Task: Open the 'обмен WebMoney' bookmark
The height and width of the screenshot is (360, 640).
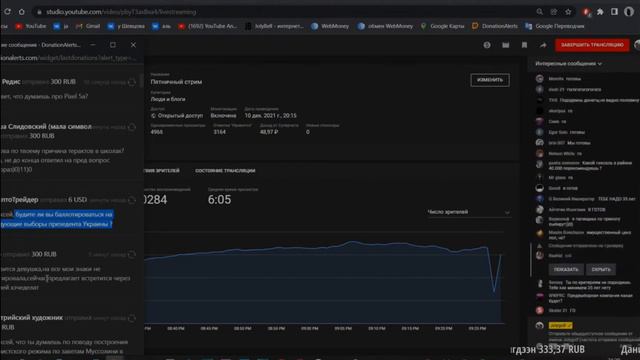Action: [x=385, y=26]
